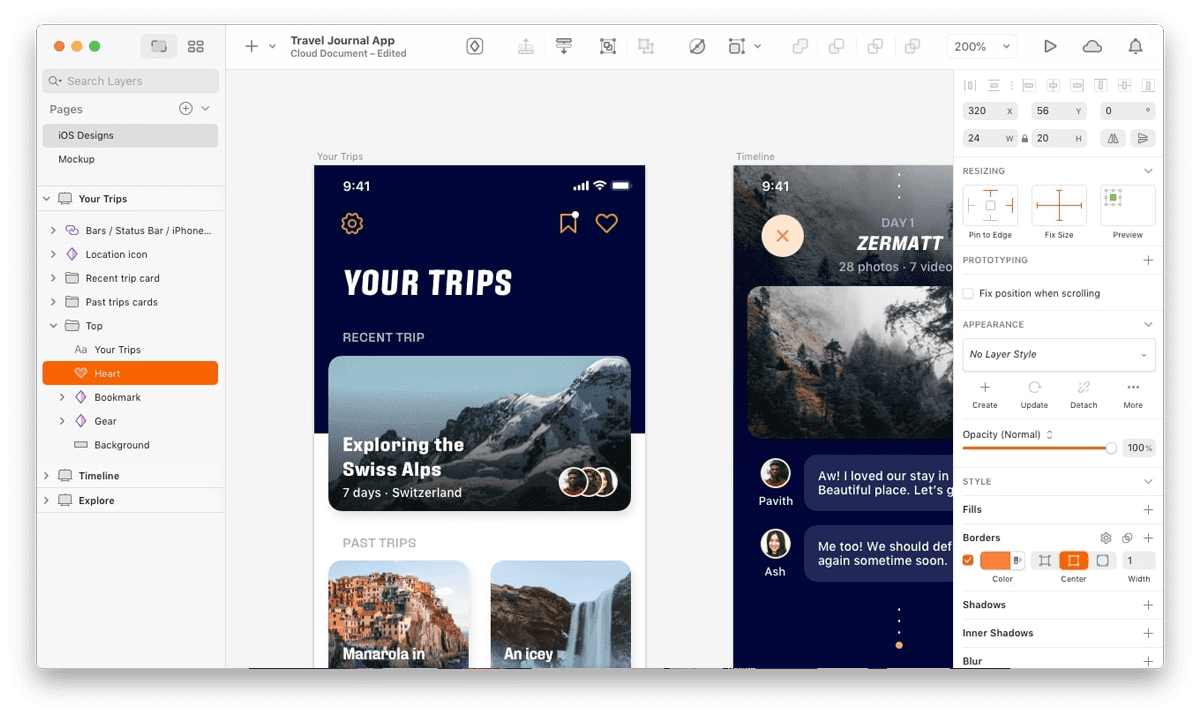Image resolution: width=1200 pixels, height=717 pixels.
Task: Click the Search Layers field
Action: point(130,81)
